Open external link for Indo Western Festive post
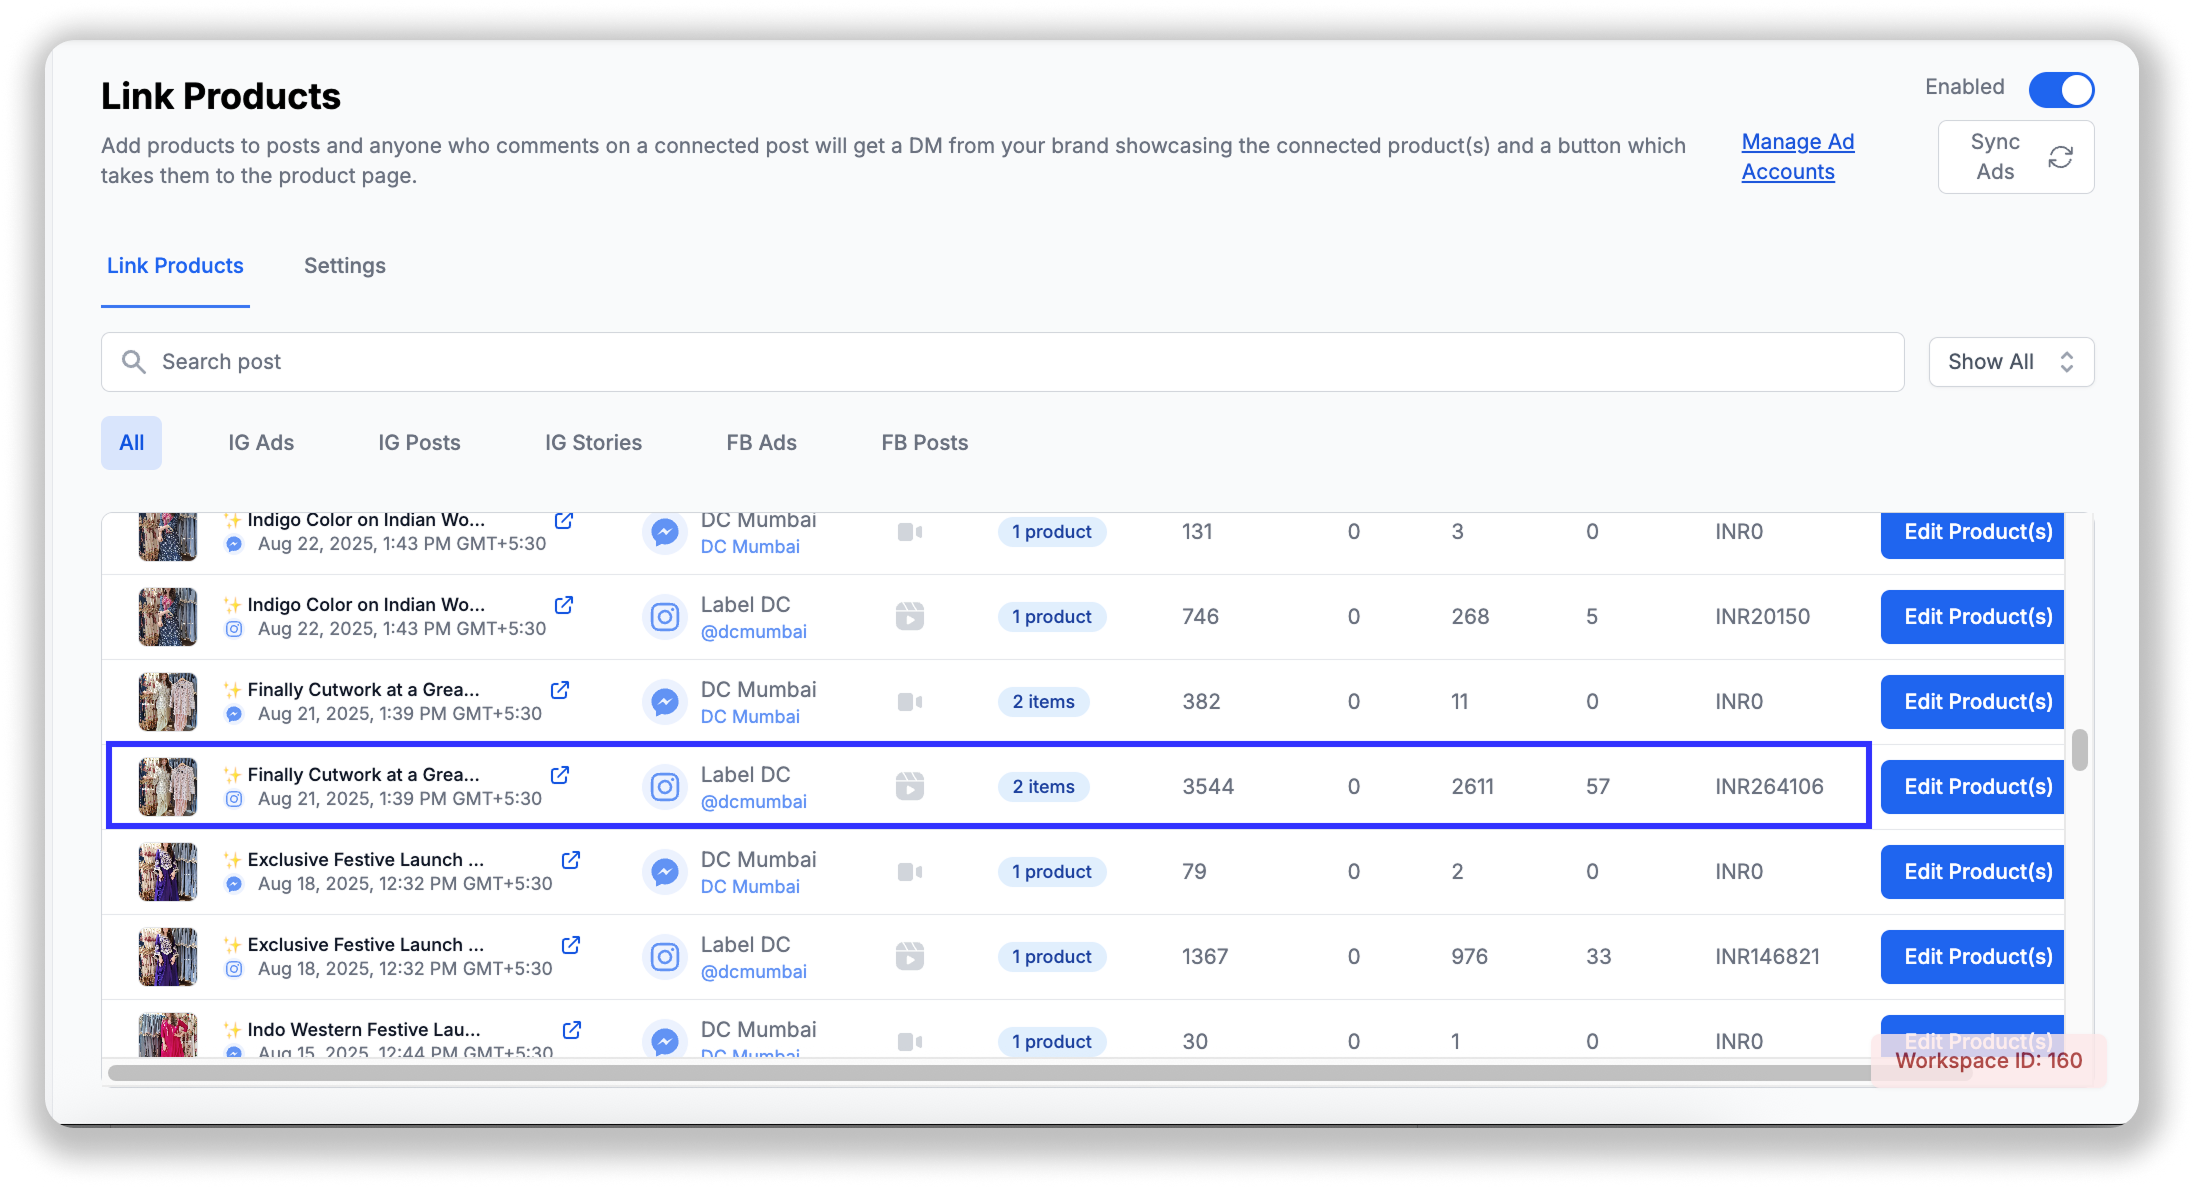This screenshot has width=2194, height=1188. click(x=572, y=1030)
